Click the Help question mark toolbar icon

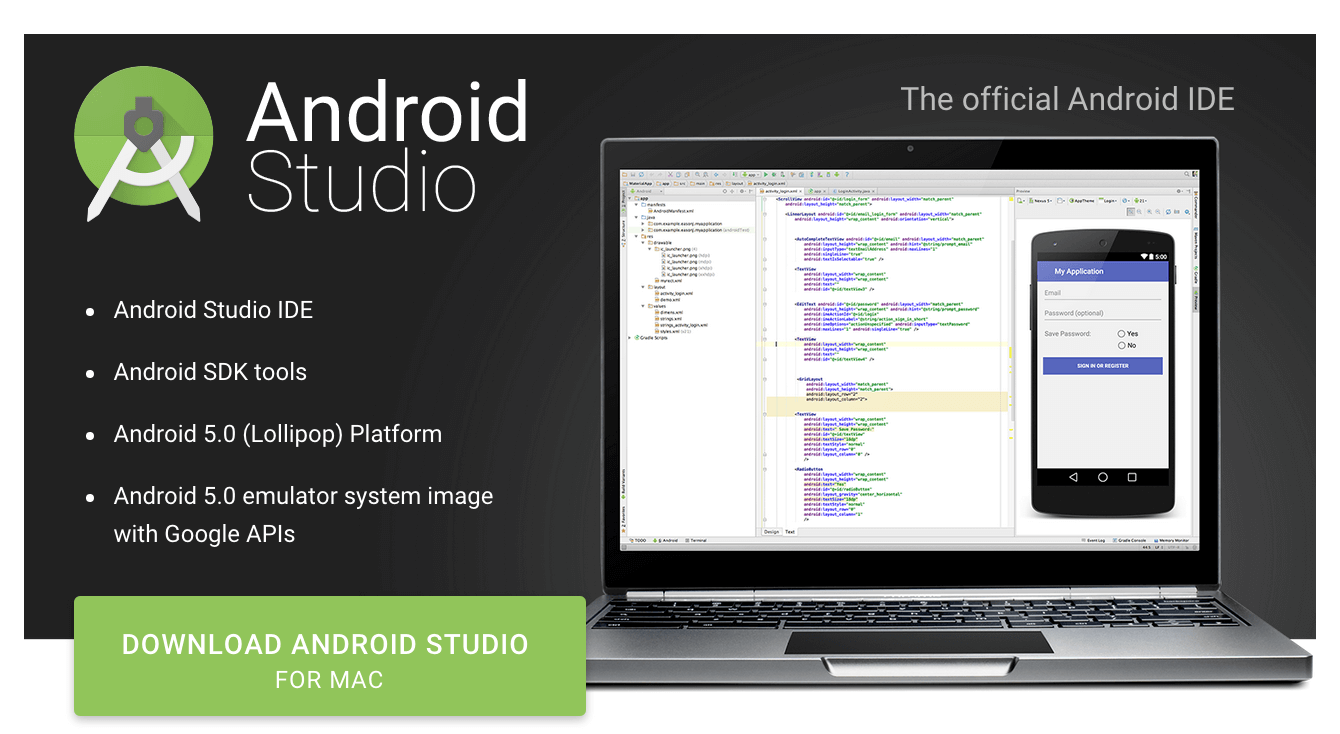(x=847, y=175)
